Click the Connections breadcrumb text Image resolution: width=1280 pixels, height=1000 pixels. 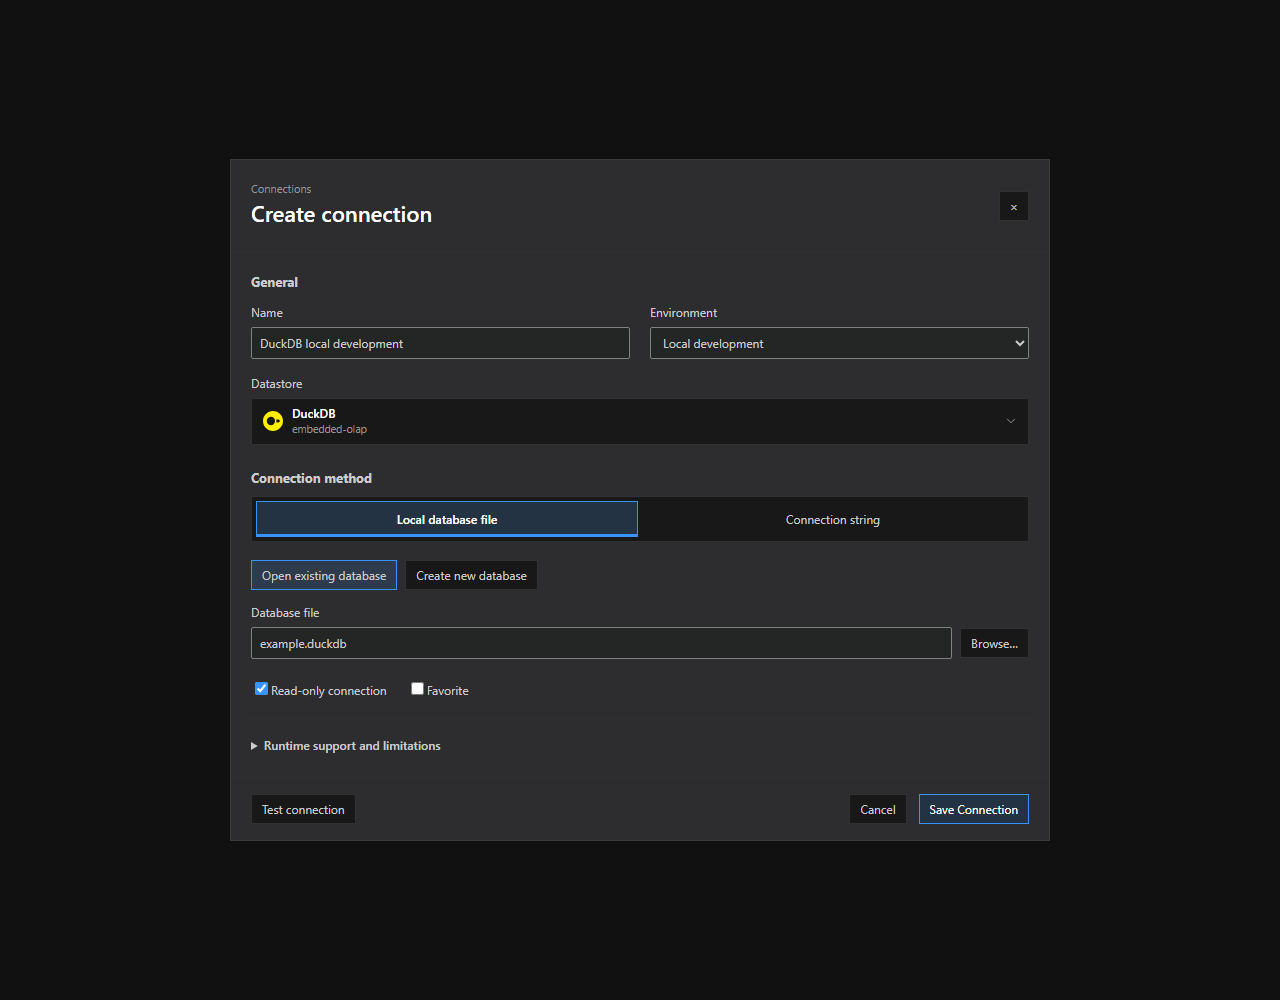click(281, 189)
